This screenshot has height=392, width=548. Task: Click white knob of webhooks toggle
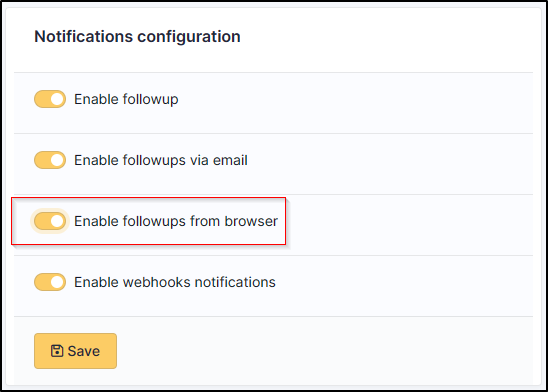(57, 282)
